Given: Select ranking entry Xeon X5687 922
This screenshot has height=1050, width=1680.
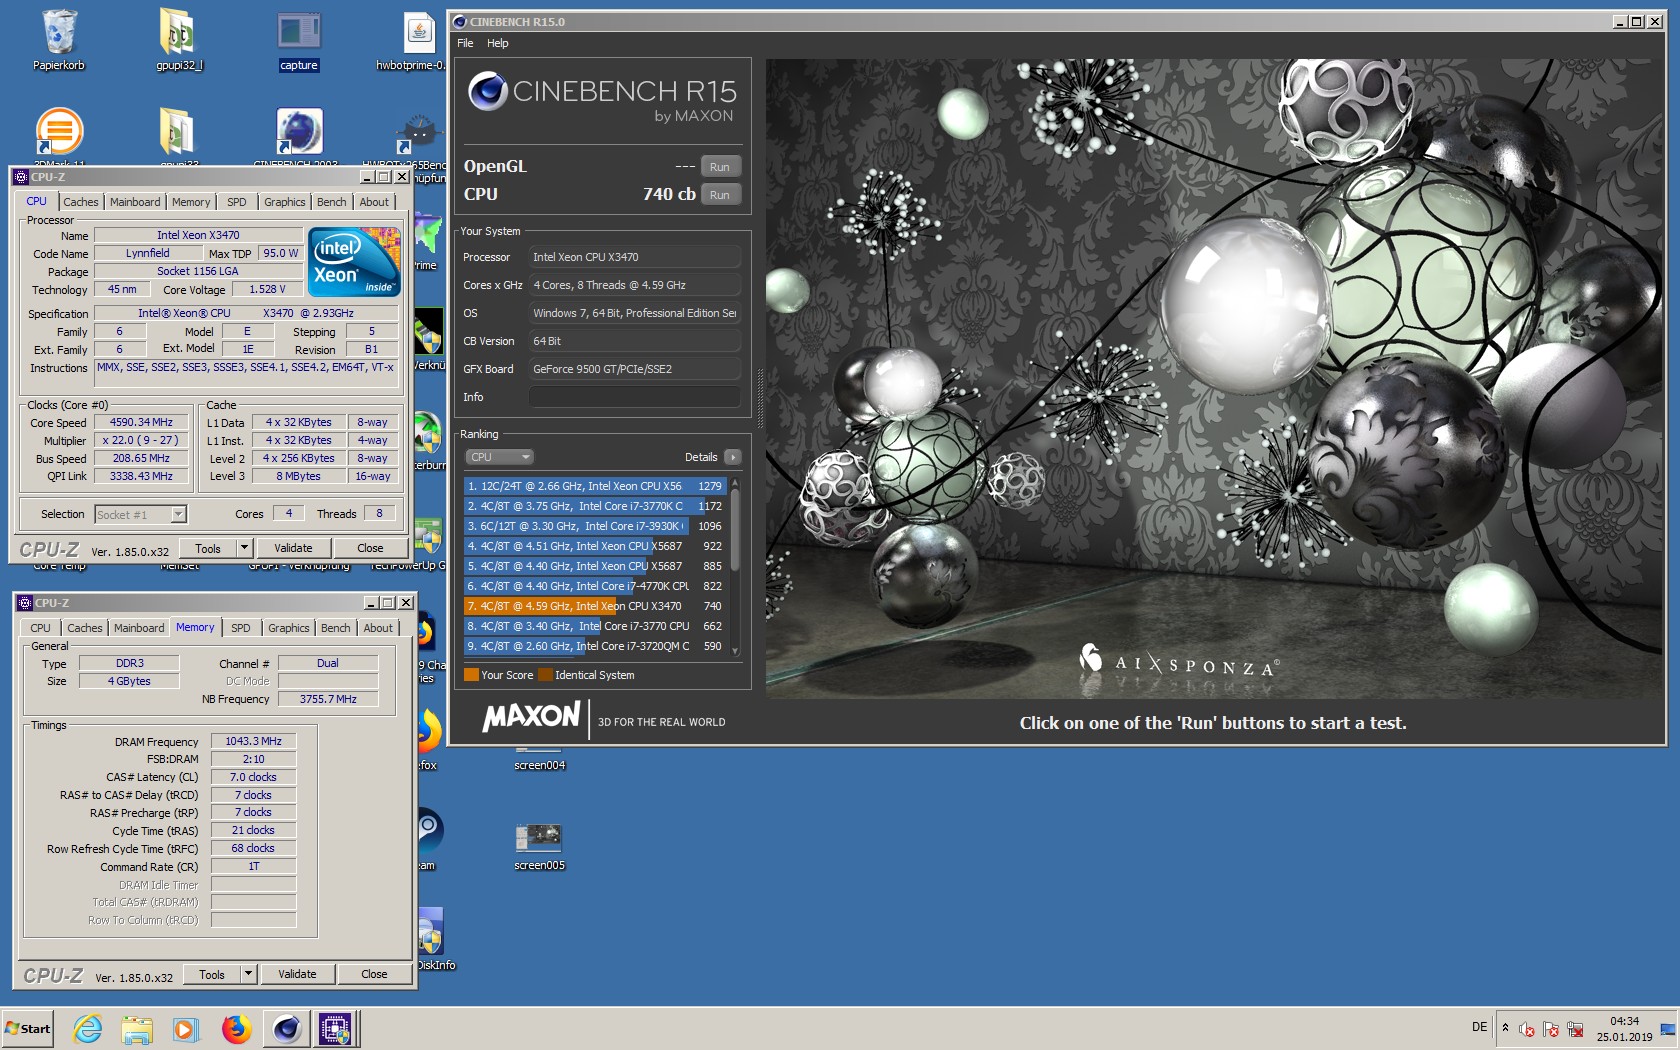Looking at the screenshot, I should coord(595,546).
